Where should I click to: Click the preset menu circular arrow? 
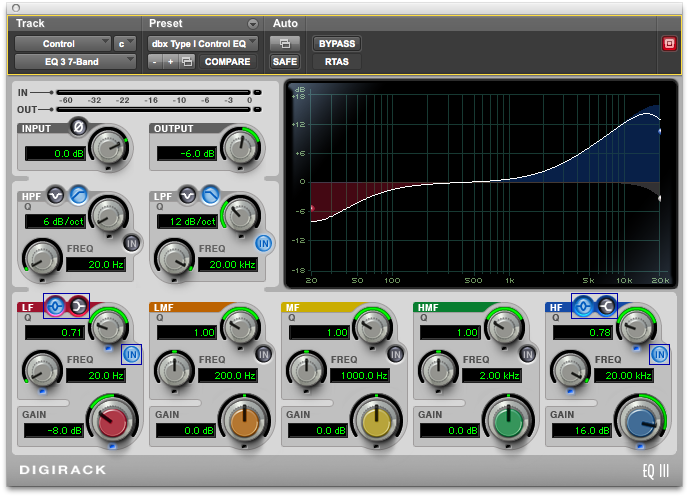pyautogui.click(x=253, y=24)
